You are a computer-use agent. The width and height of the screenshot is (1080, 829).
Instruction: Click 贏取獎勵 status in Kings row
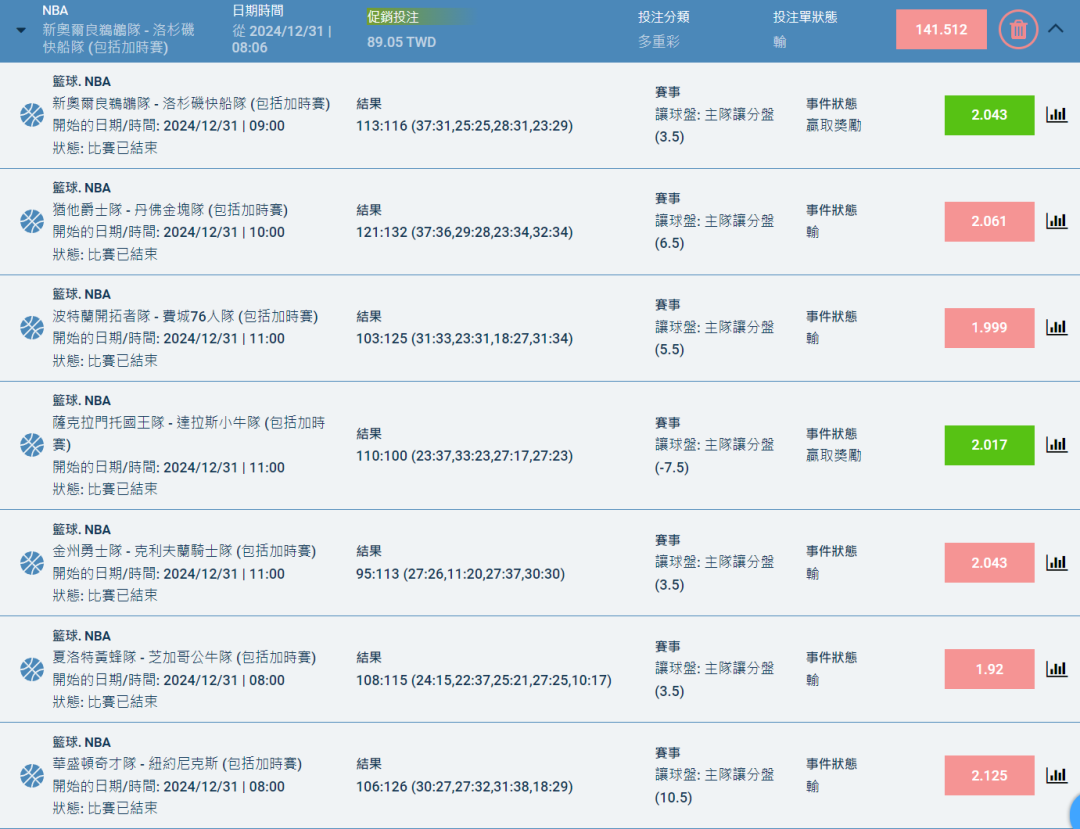[x=833, y=456]
